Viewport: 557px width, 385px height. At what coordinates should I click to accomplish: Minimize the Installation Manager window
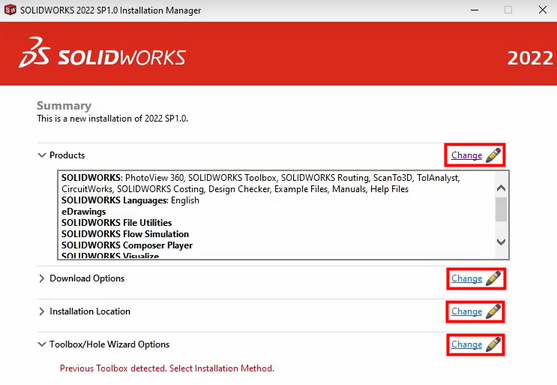(474, 10)
